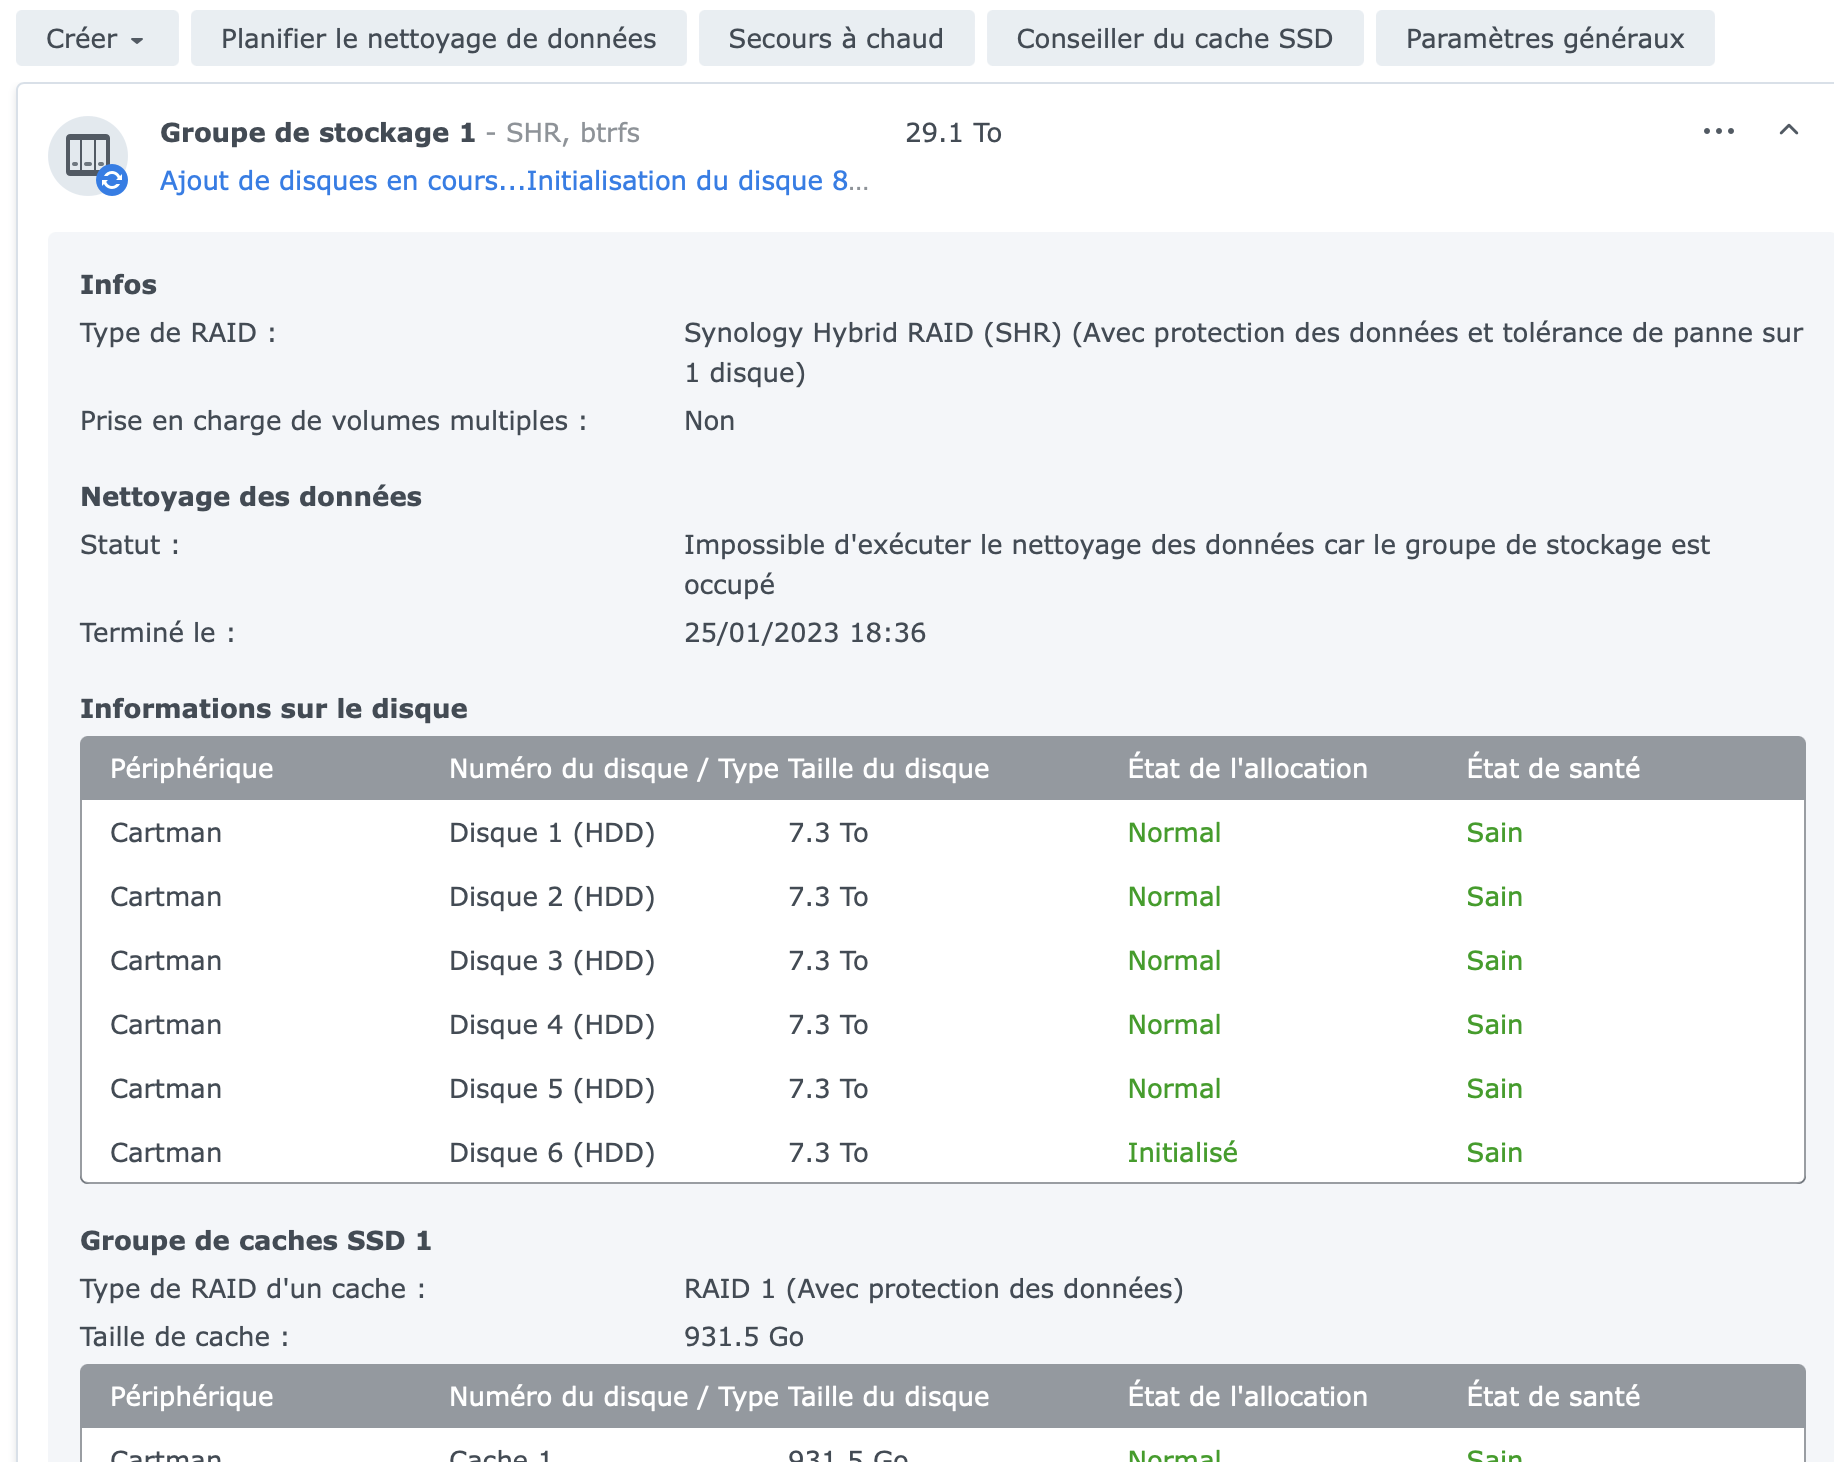This screenshot has height=1472, width=1834.
Task: Collapse Groupe de stockage 1 panel
Action: pos(1788,130)
